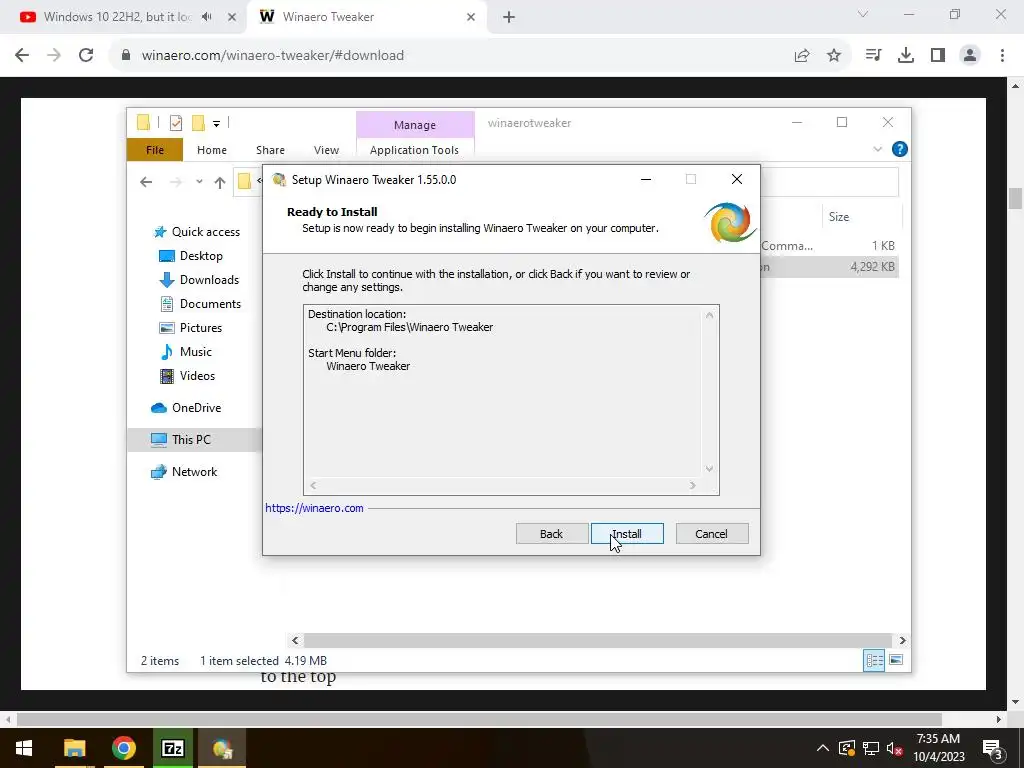The width and height of the screenshot is (1024, 768).
Task: Open Music folder in navigation pane
Action: coord(186,351)
